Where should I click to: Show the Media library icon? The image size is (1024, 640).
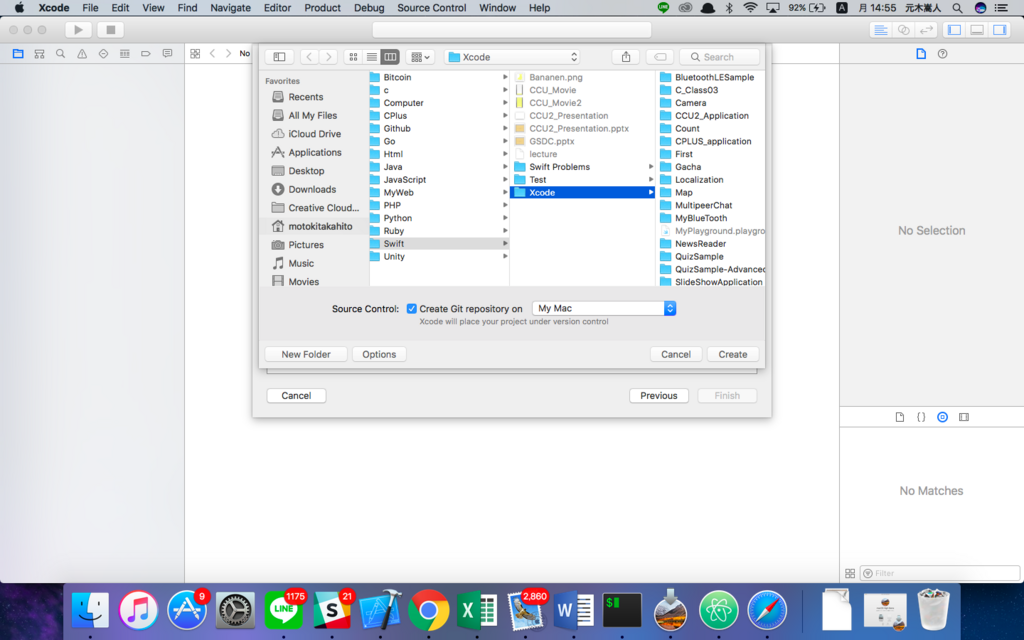point(964,417)
